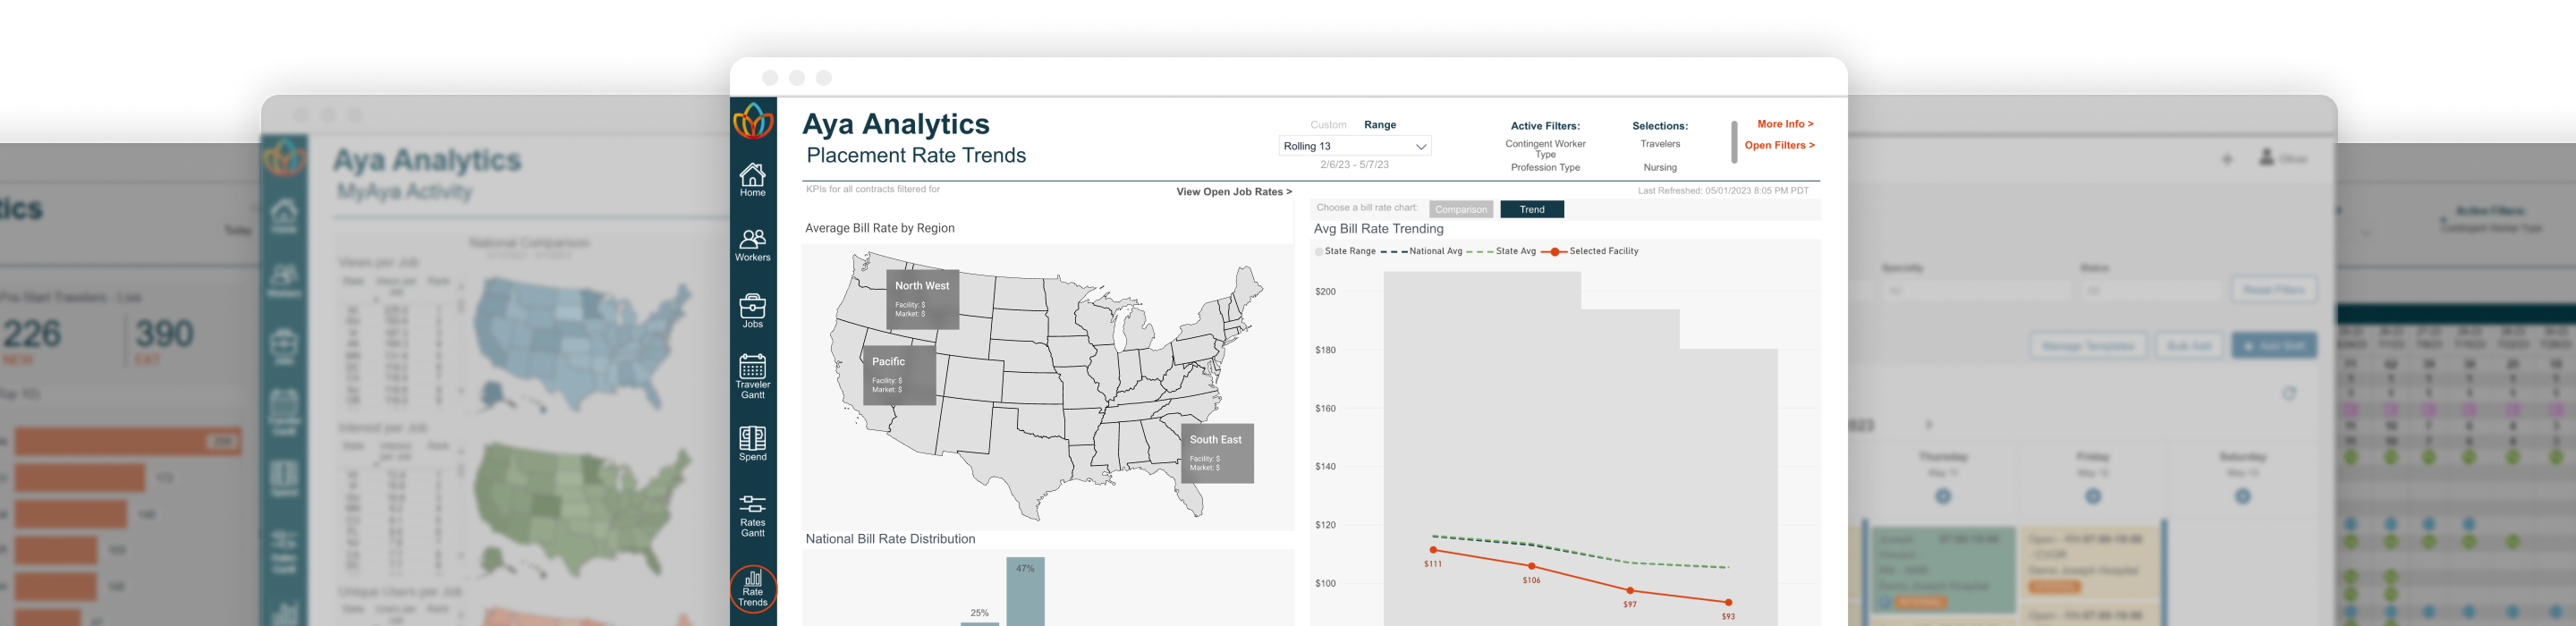Select the Traveler Gantt calendar icon
Viewport: 2576px width, 626px height.
tap(752, 375)
